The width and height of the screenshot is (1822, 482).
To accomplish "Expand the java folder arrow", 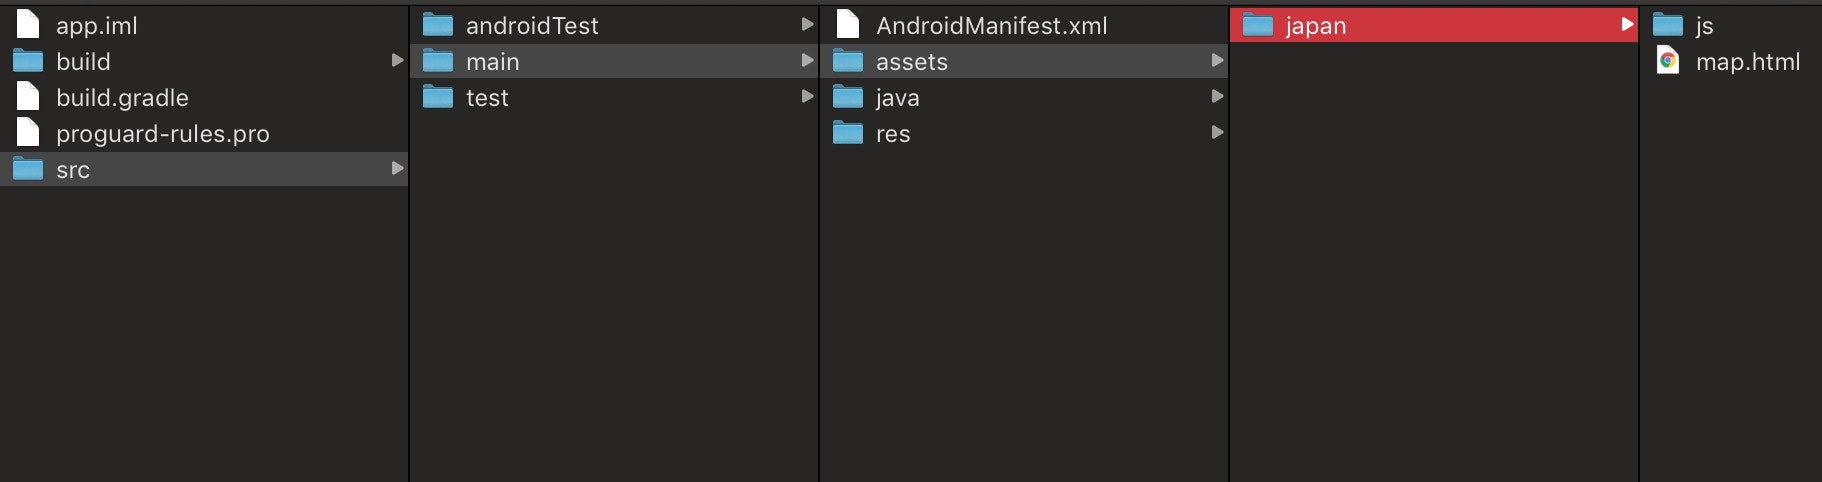I will click(1217, 96).
